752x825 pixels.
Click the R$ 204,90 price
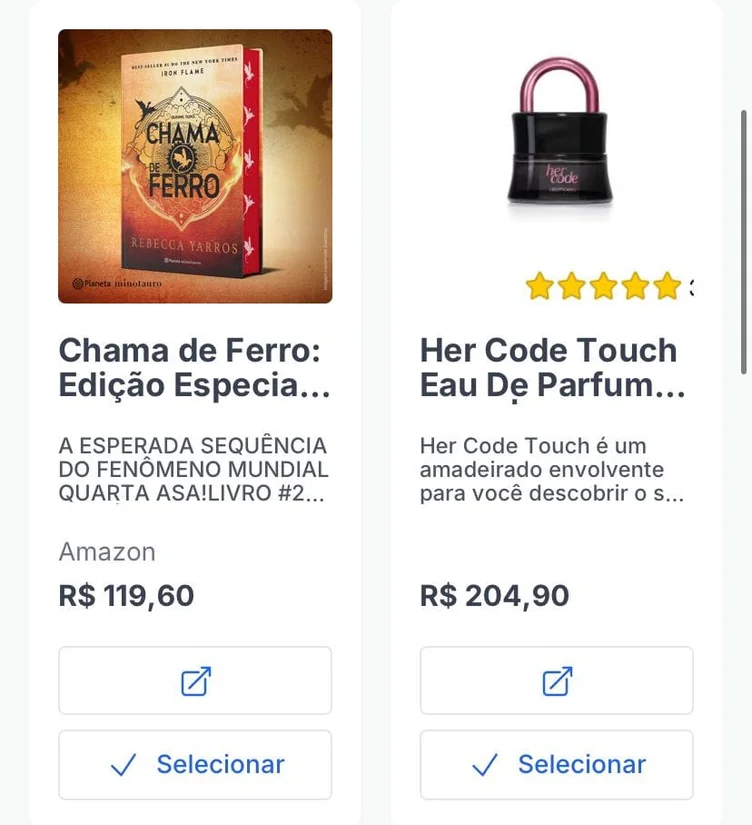point(494,596)
